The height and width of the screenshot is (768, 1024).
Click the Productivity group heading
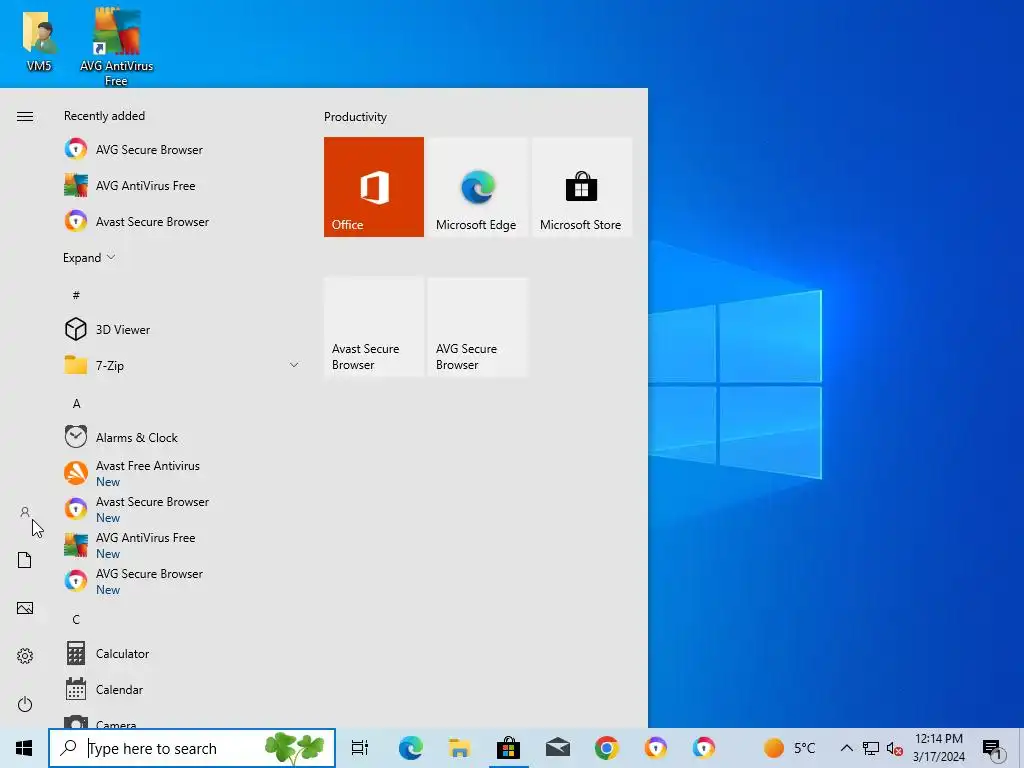click(355, 117)
